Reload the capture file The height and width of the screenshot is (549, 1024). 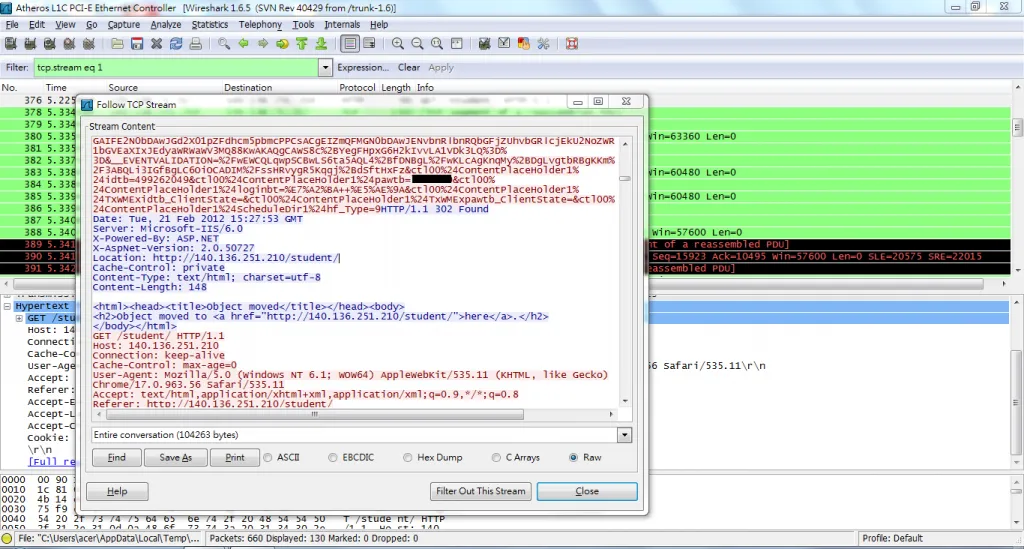tap(176, 44)
